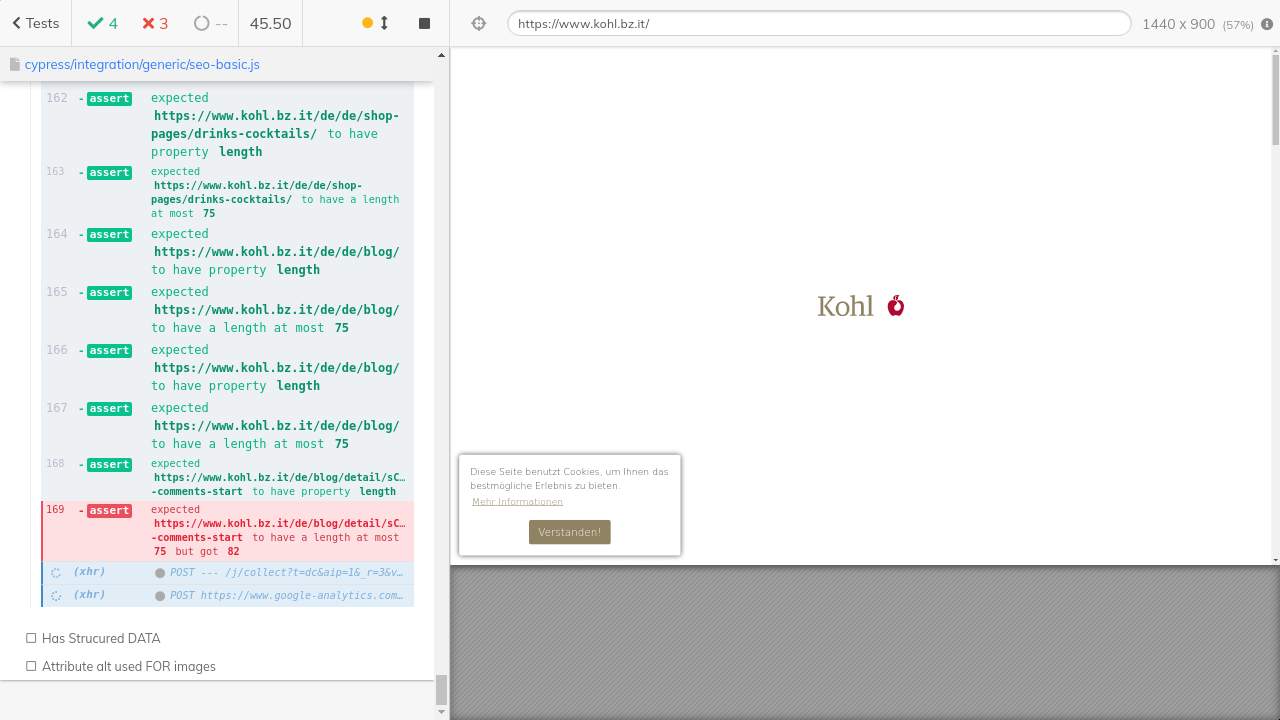Click the Kohl apple logo
The height and width of the screenshot is (720, 1280).
(x=861, y=306)
